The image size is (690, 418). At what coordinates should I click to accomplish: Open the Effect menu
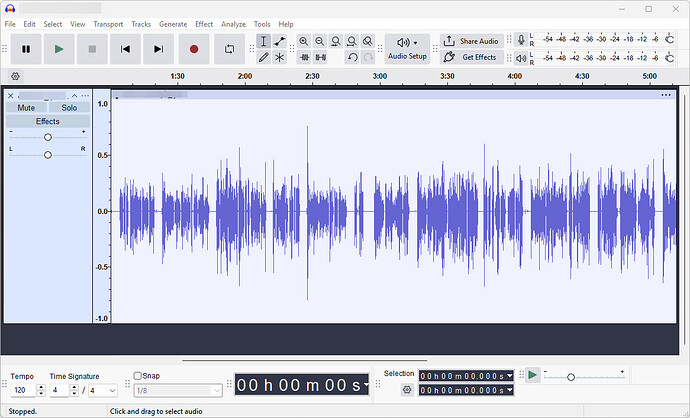click(x=204, y=24)
